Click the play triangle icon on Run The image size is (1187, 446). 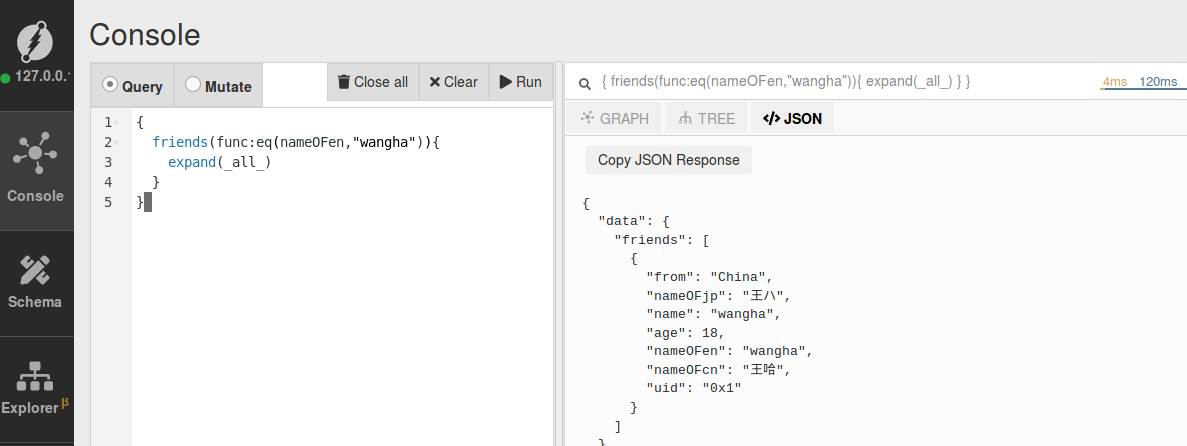point(505,82)
